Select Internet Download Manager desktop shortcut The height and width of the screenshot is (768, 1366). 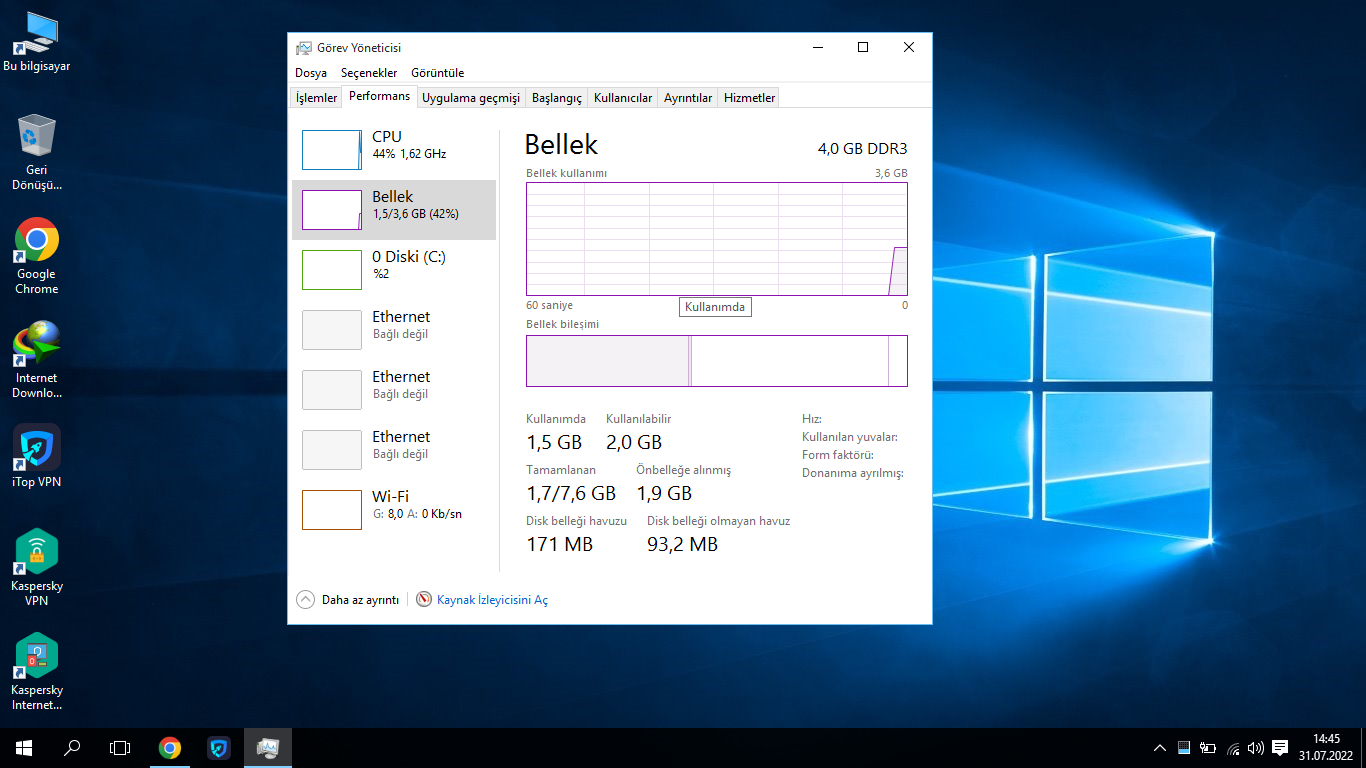[37, 361]
